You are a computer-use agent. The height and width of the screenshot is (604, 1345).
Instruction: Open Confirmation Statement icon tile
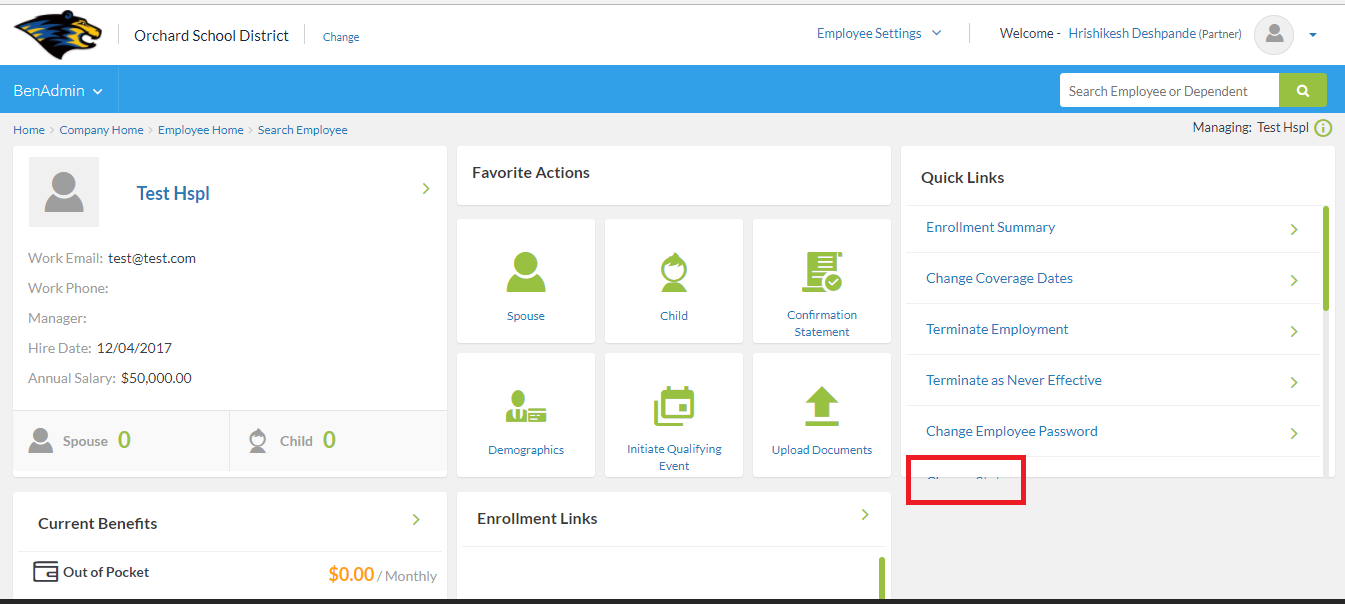821,271
